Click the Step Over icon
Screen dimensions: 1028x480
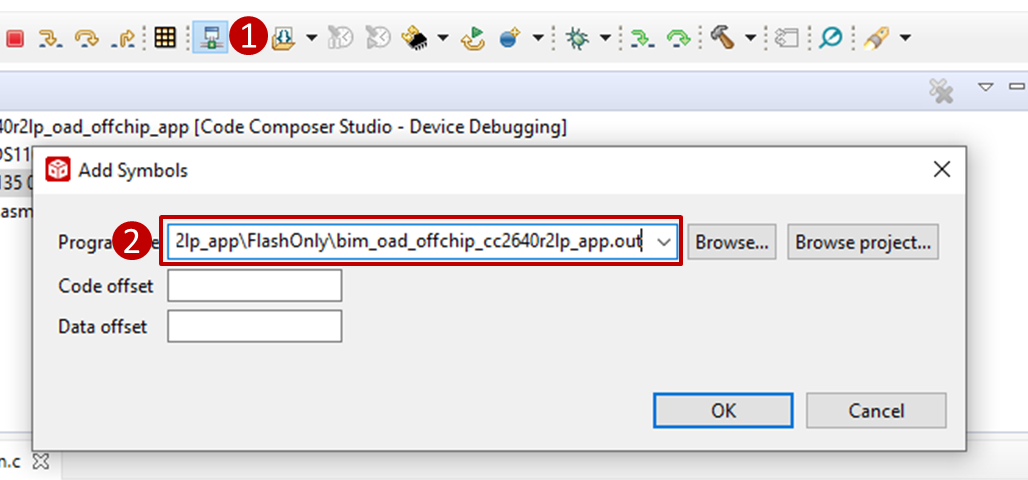(x=88, y=38)
